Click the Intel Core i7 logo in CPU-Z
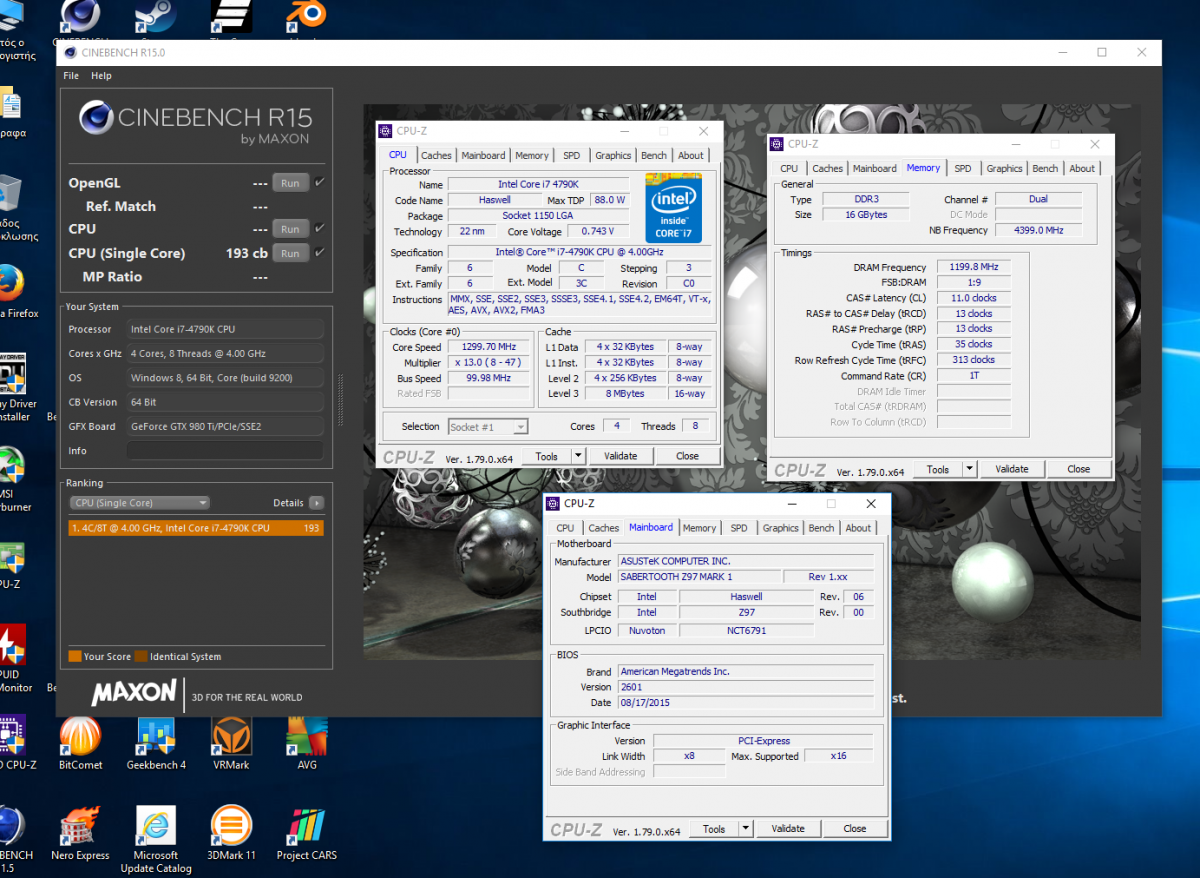 tap(673, 208)
